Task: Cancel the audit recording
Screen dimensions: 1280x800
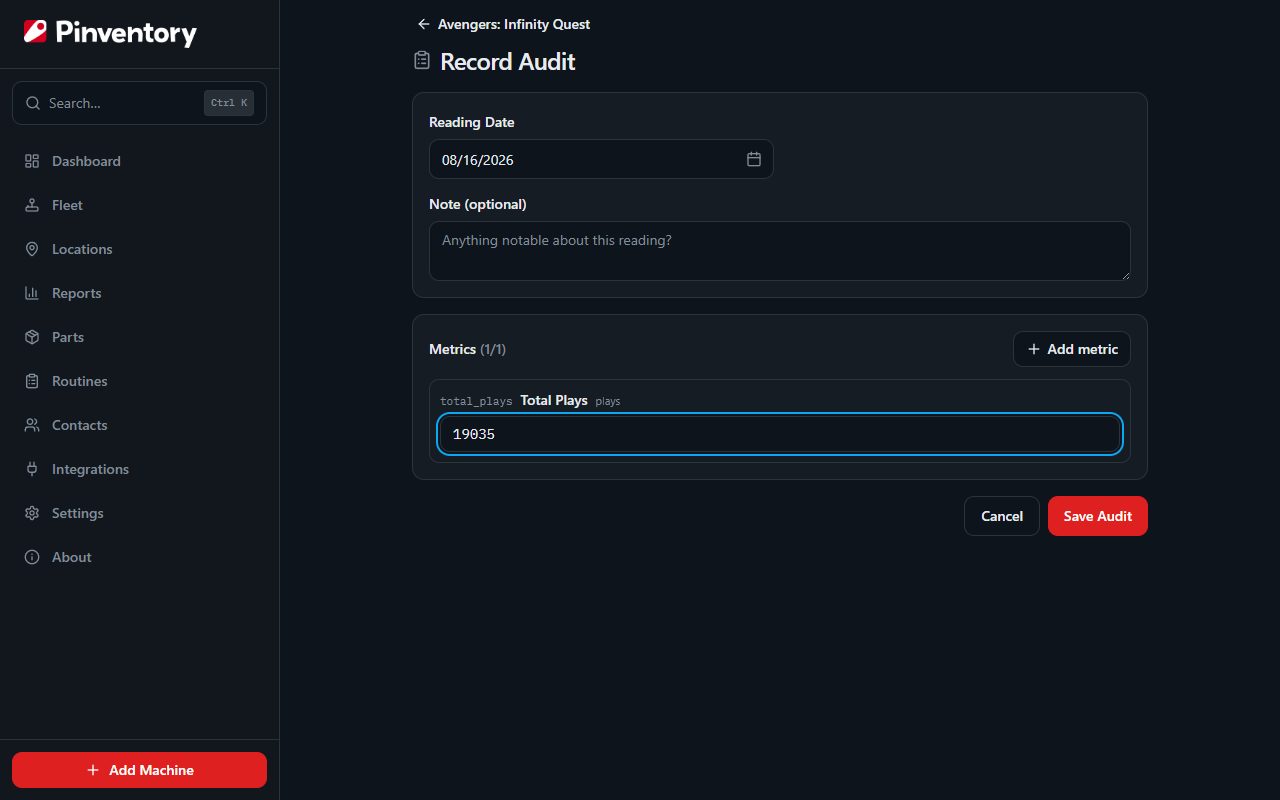Action: pyautogui.click(x=1002, y=516)
